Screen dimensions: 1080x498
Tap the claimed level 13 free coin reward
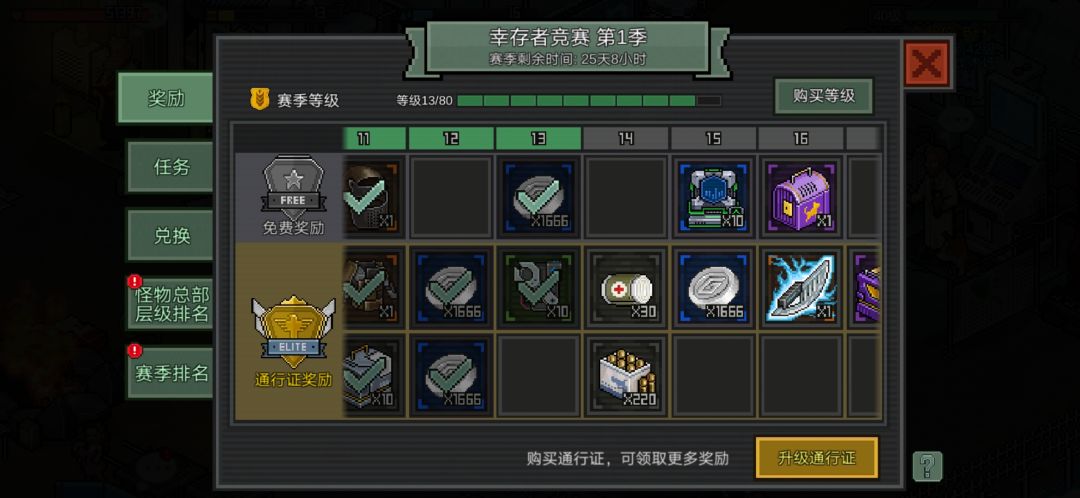click(538, 197)
